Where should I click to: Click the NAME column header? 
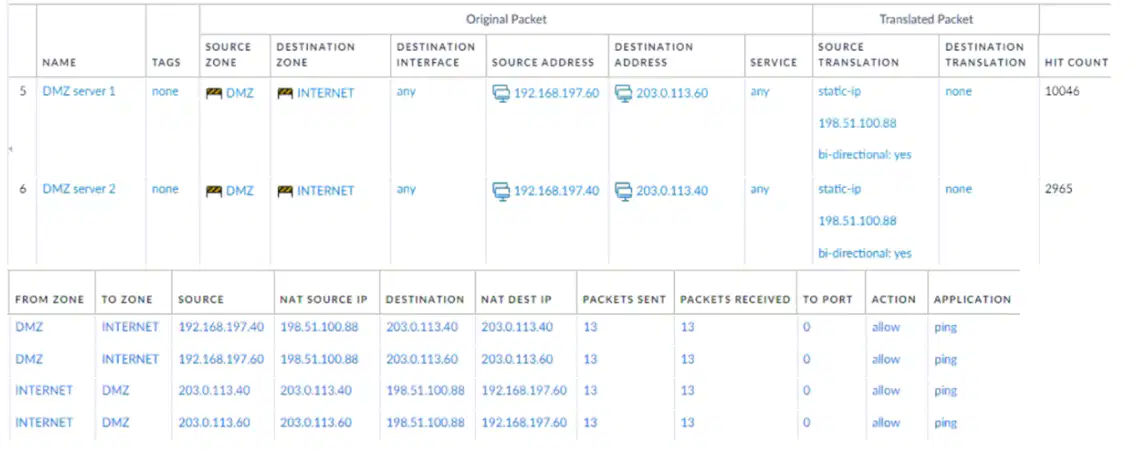point(59,62)
